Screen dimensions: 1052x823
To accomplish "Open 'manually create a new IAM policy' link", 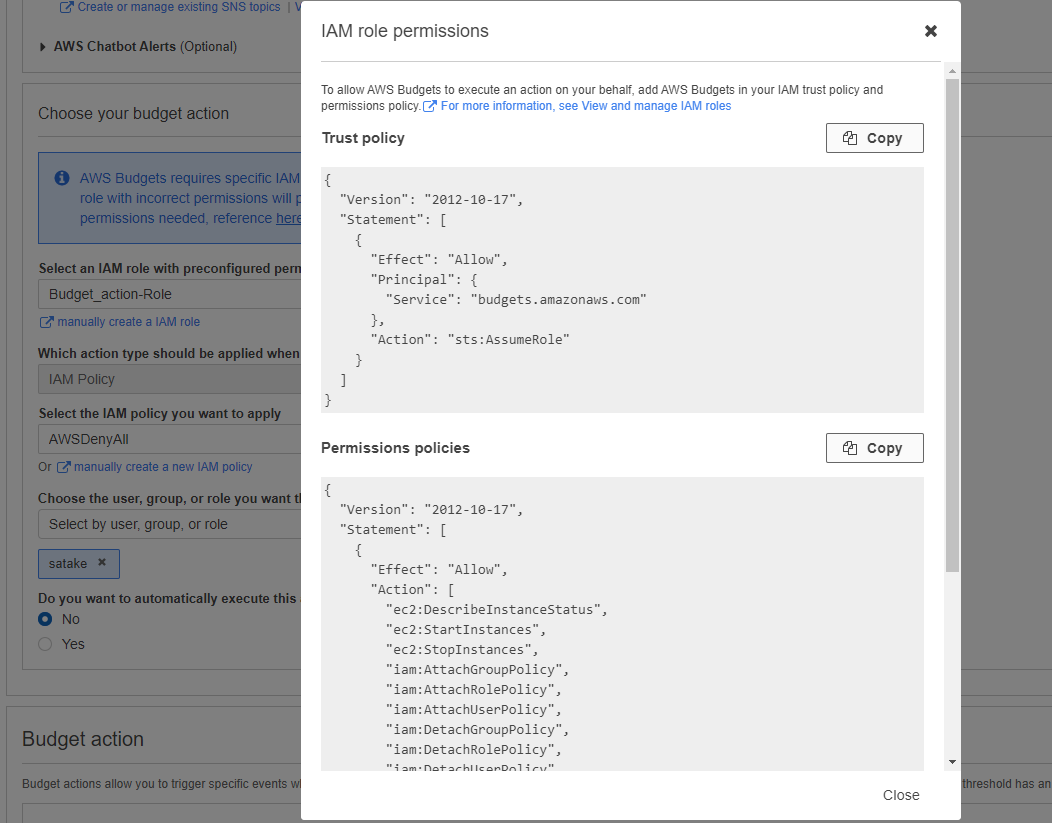I will tap(163, 467).
